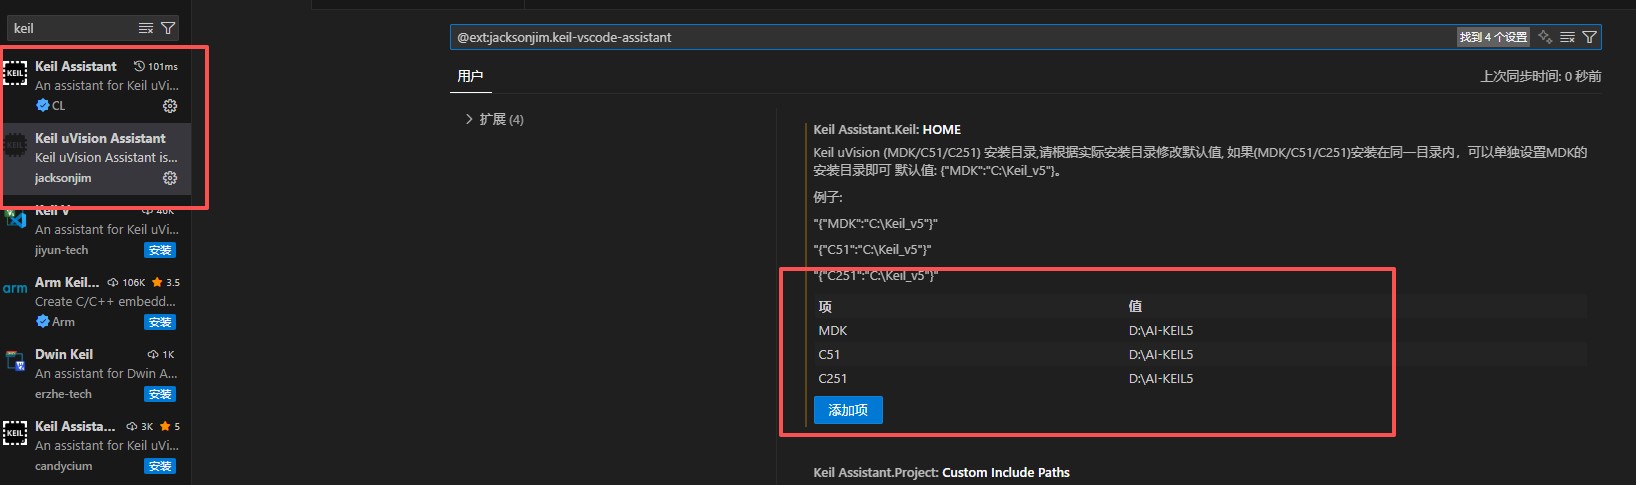Select the MDK row in table
The width and height of the screenshot is (1636, 485).
coord(833,331)
